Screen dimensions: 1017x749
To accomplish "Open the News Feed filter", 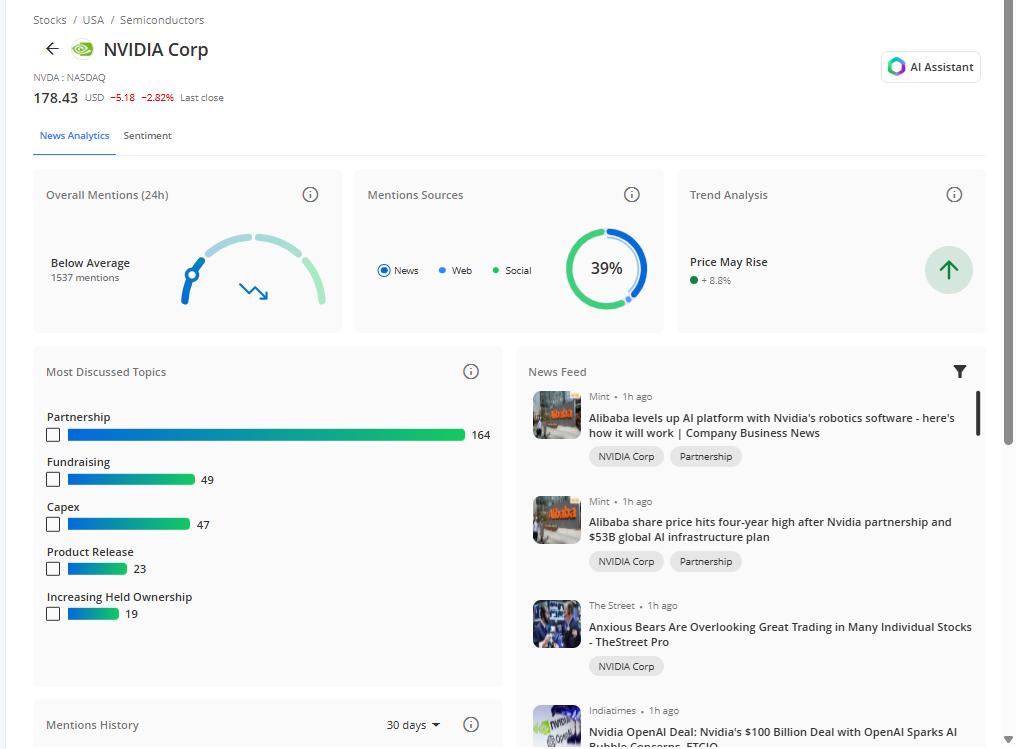I will tap(960, 372).
